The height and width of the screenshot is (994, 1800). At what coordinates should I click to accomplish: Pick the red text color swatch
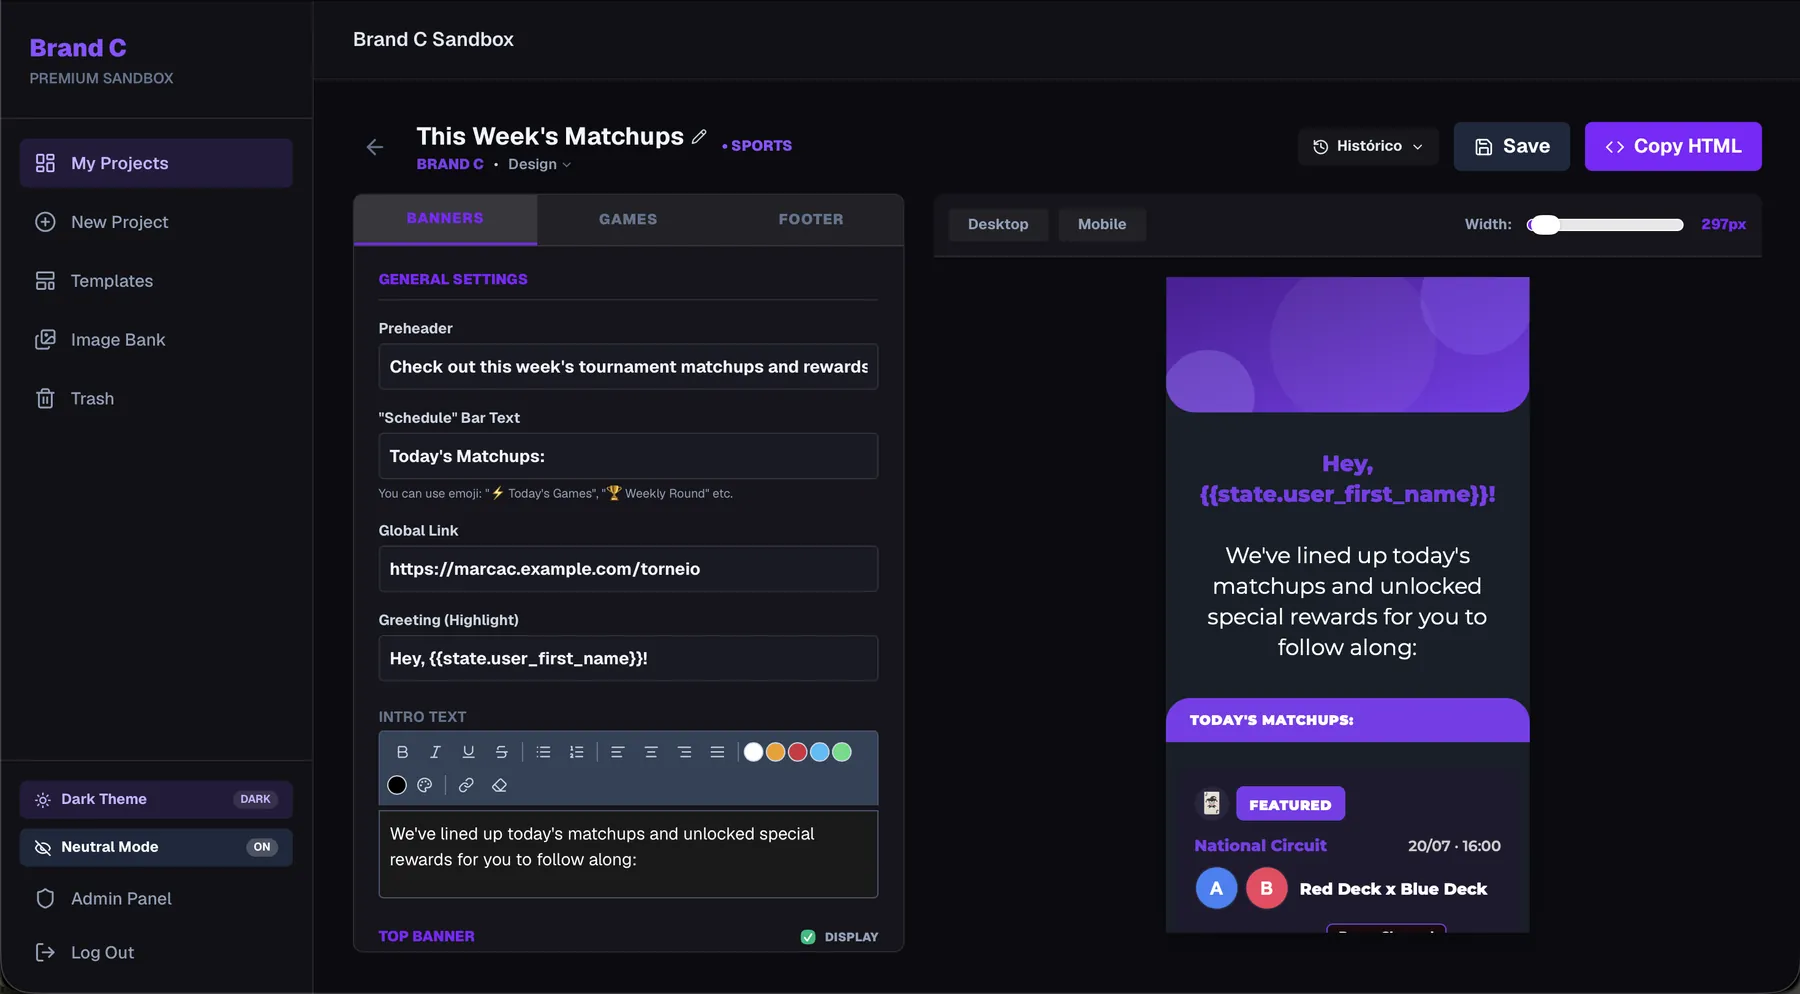[x=798, y=752]
